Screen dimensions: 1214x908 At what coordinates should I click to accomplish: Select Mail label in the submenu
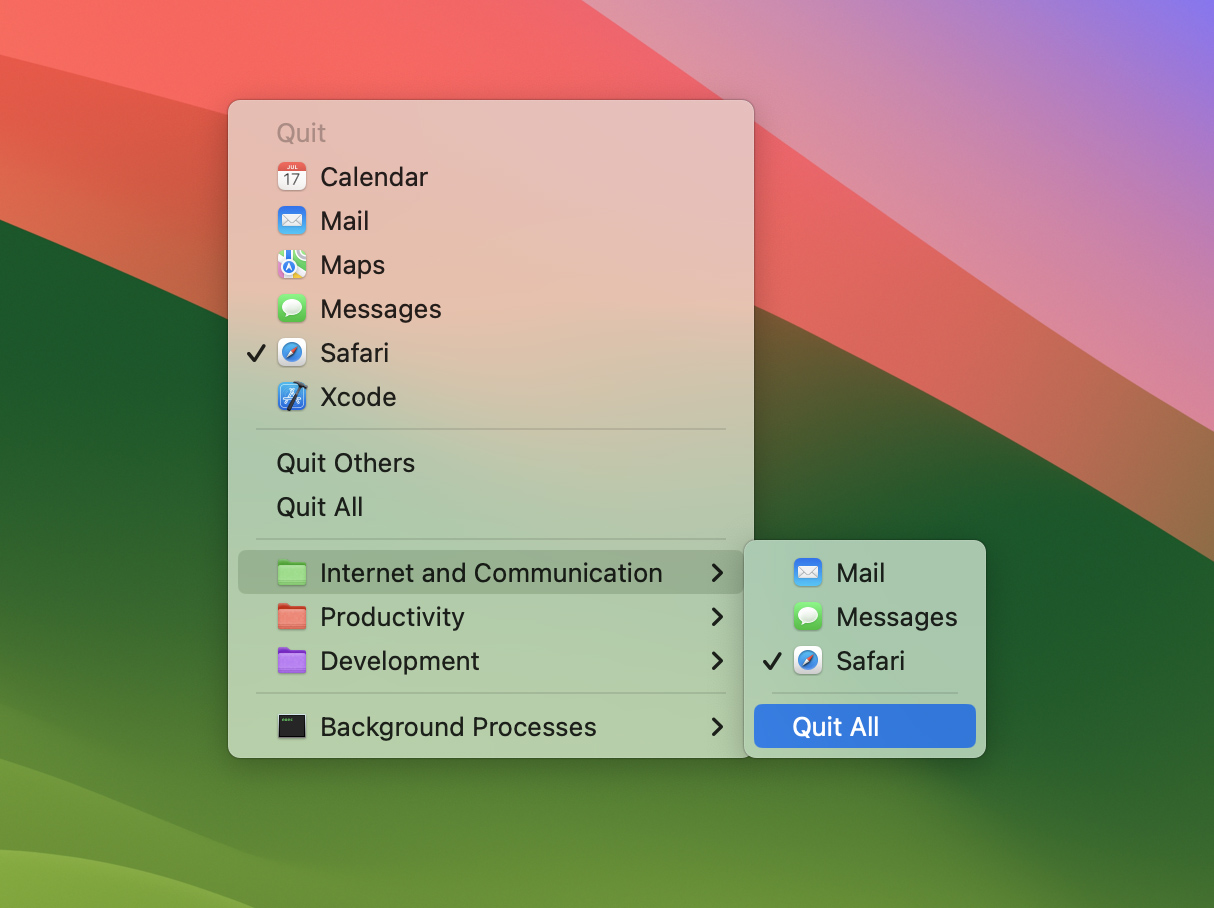pos(861,573)
